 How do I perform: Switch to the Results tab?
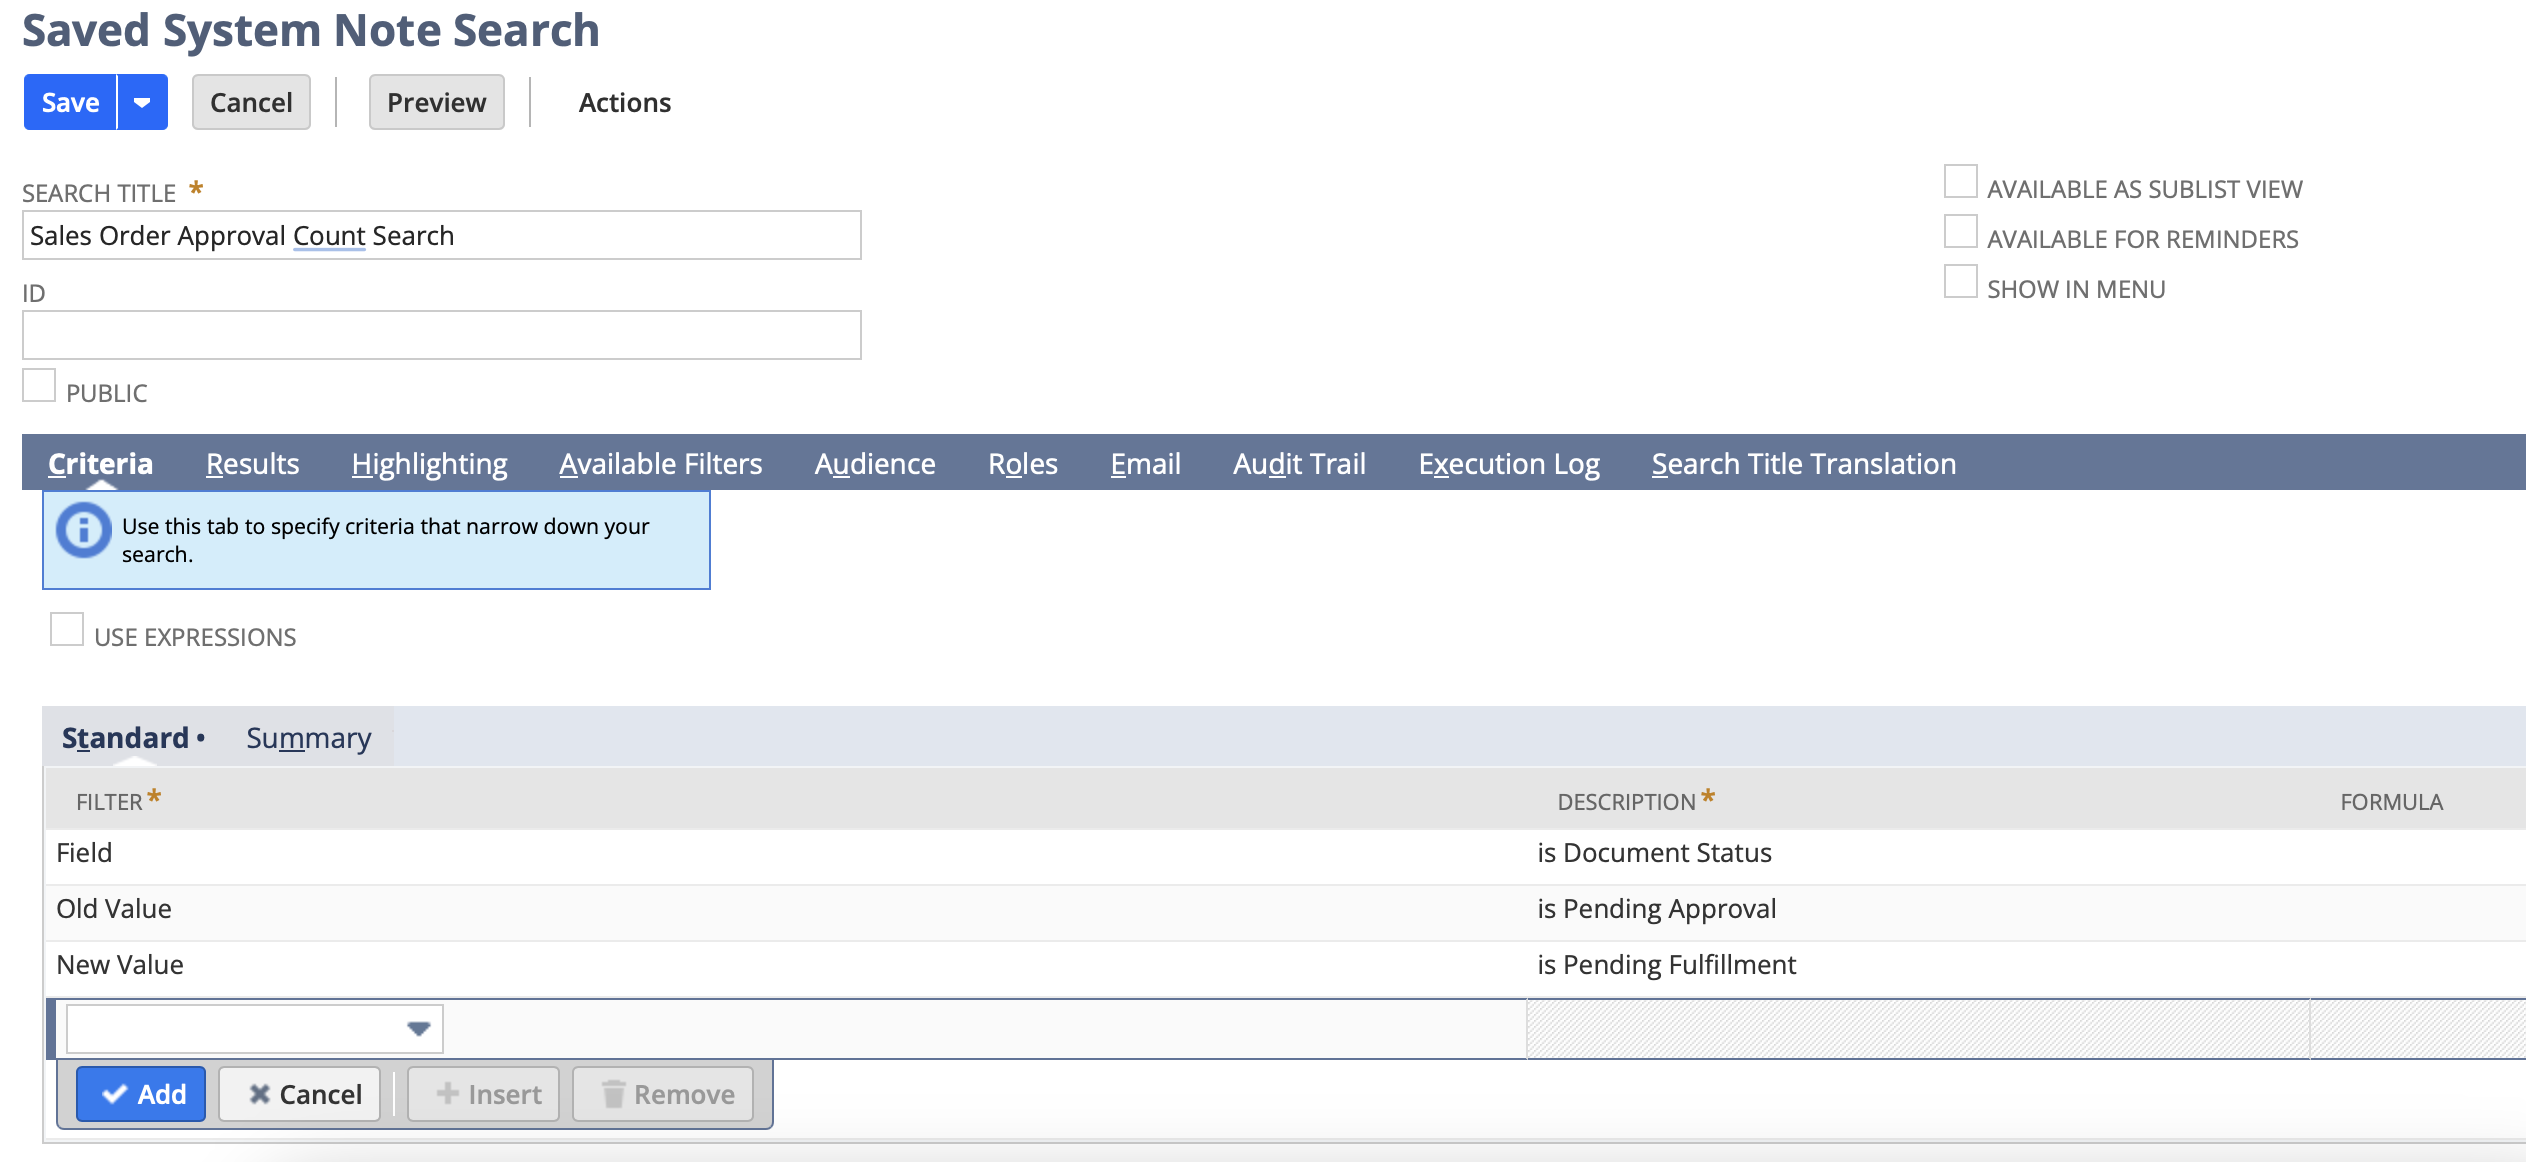(x=252, y=464)
